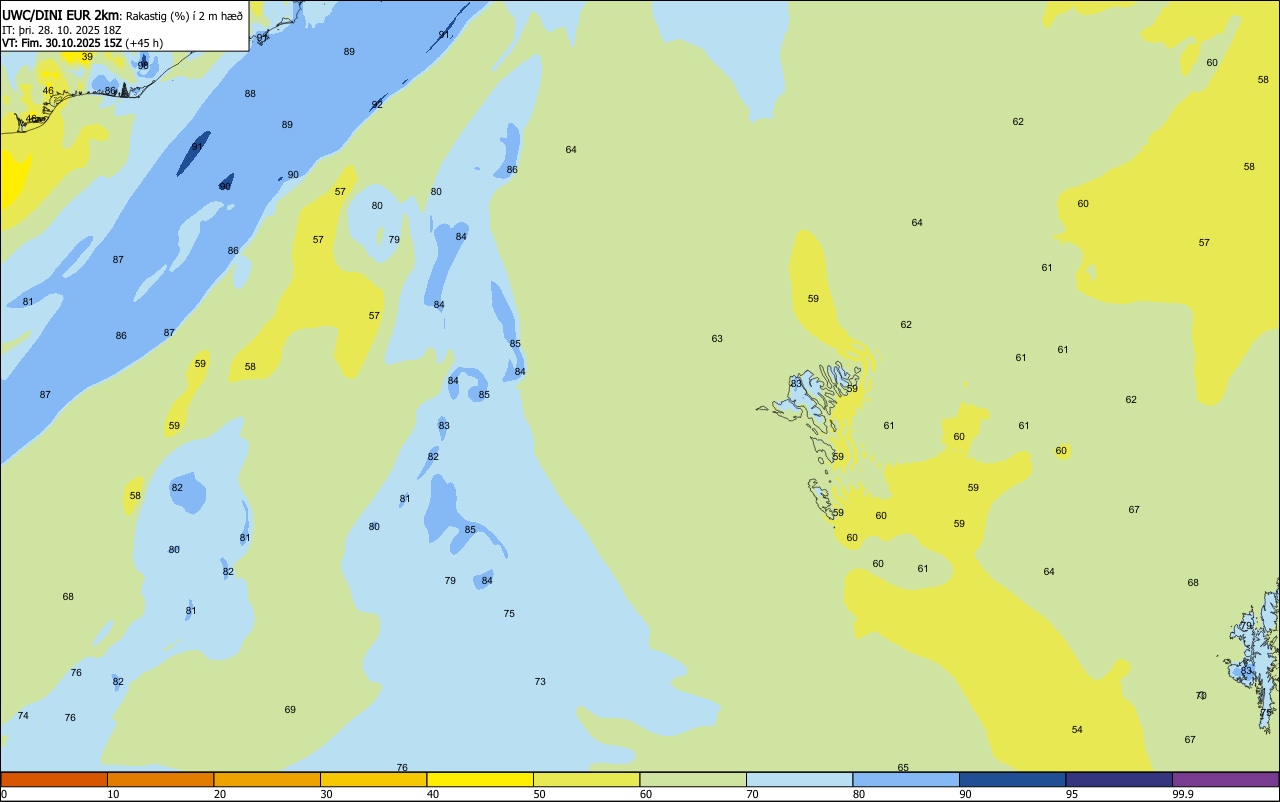The width and height of the screenshot is (1280, 802).
Task: Pick the navy 95–99.9 legend block
Action: tap(1119, 779)
